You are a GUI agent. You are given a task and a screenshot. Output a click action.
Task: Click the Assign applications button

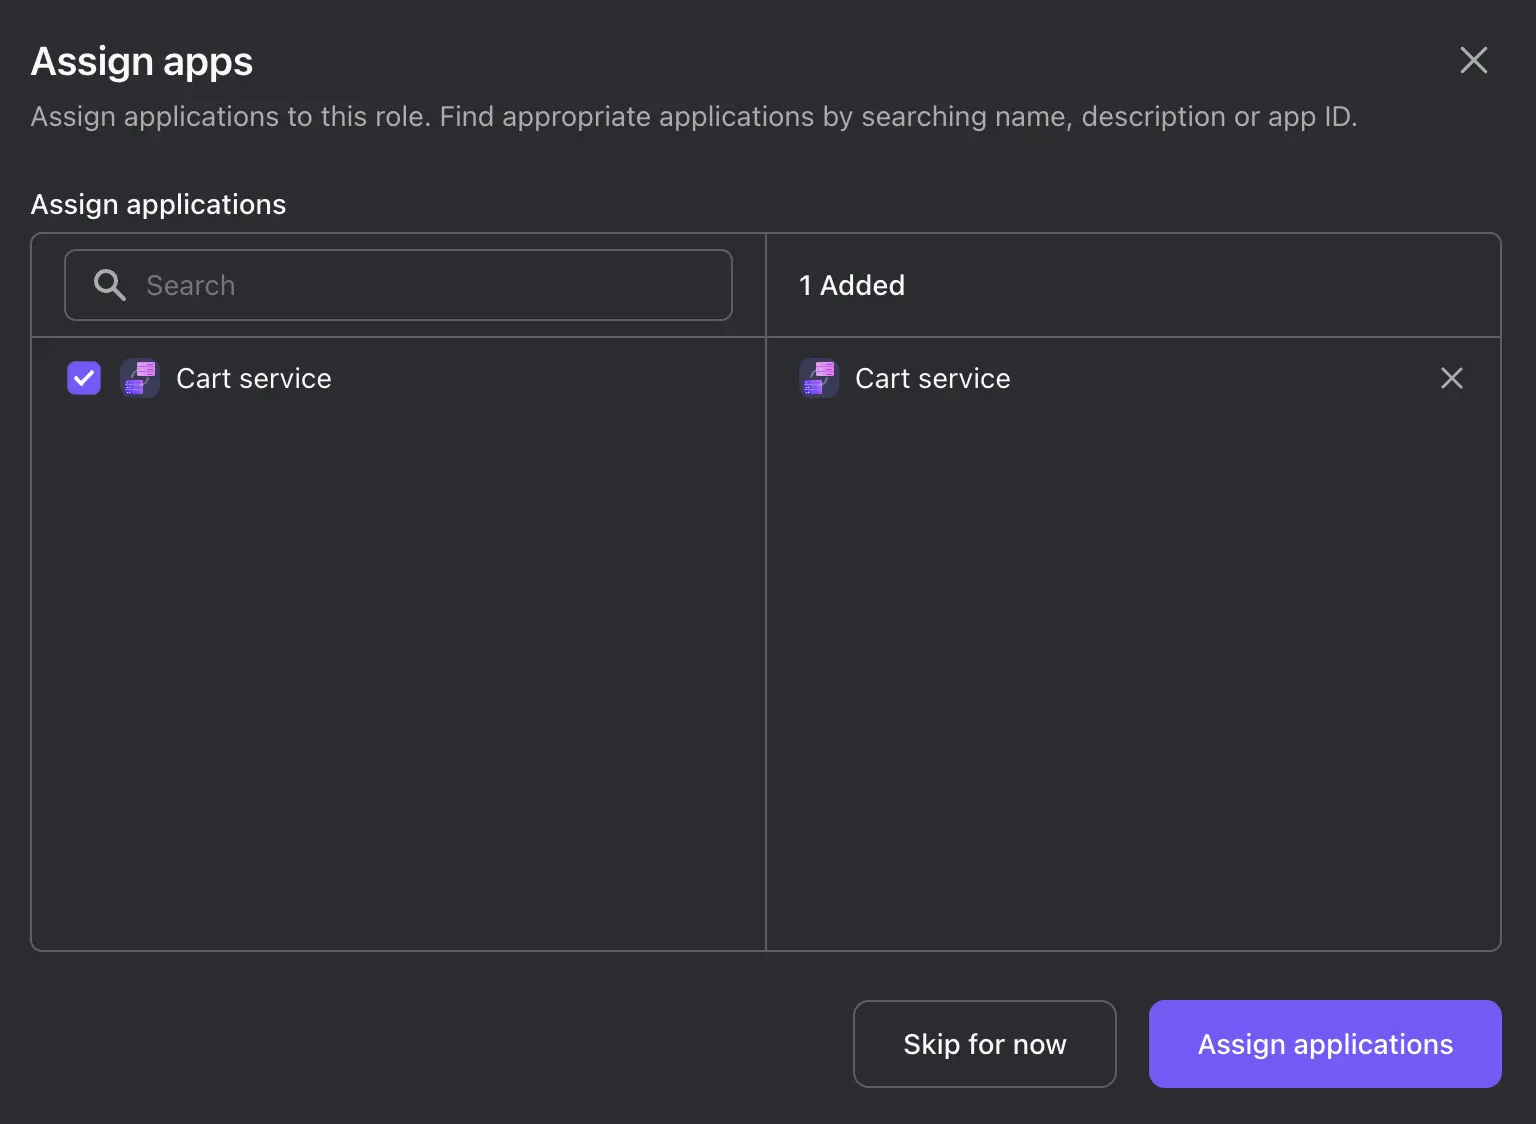(x=1324, y=1043)
